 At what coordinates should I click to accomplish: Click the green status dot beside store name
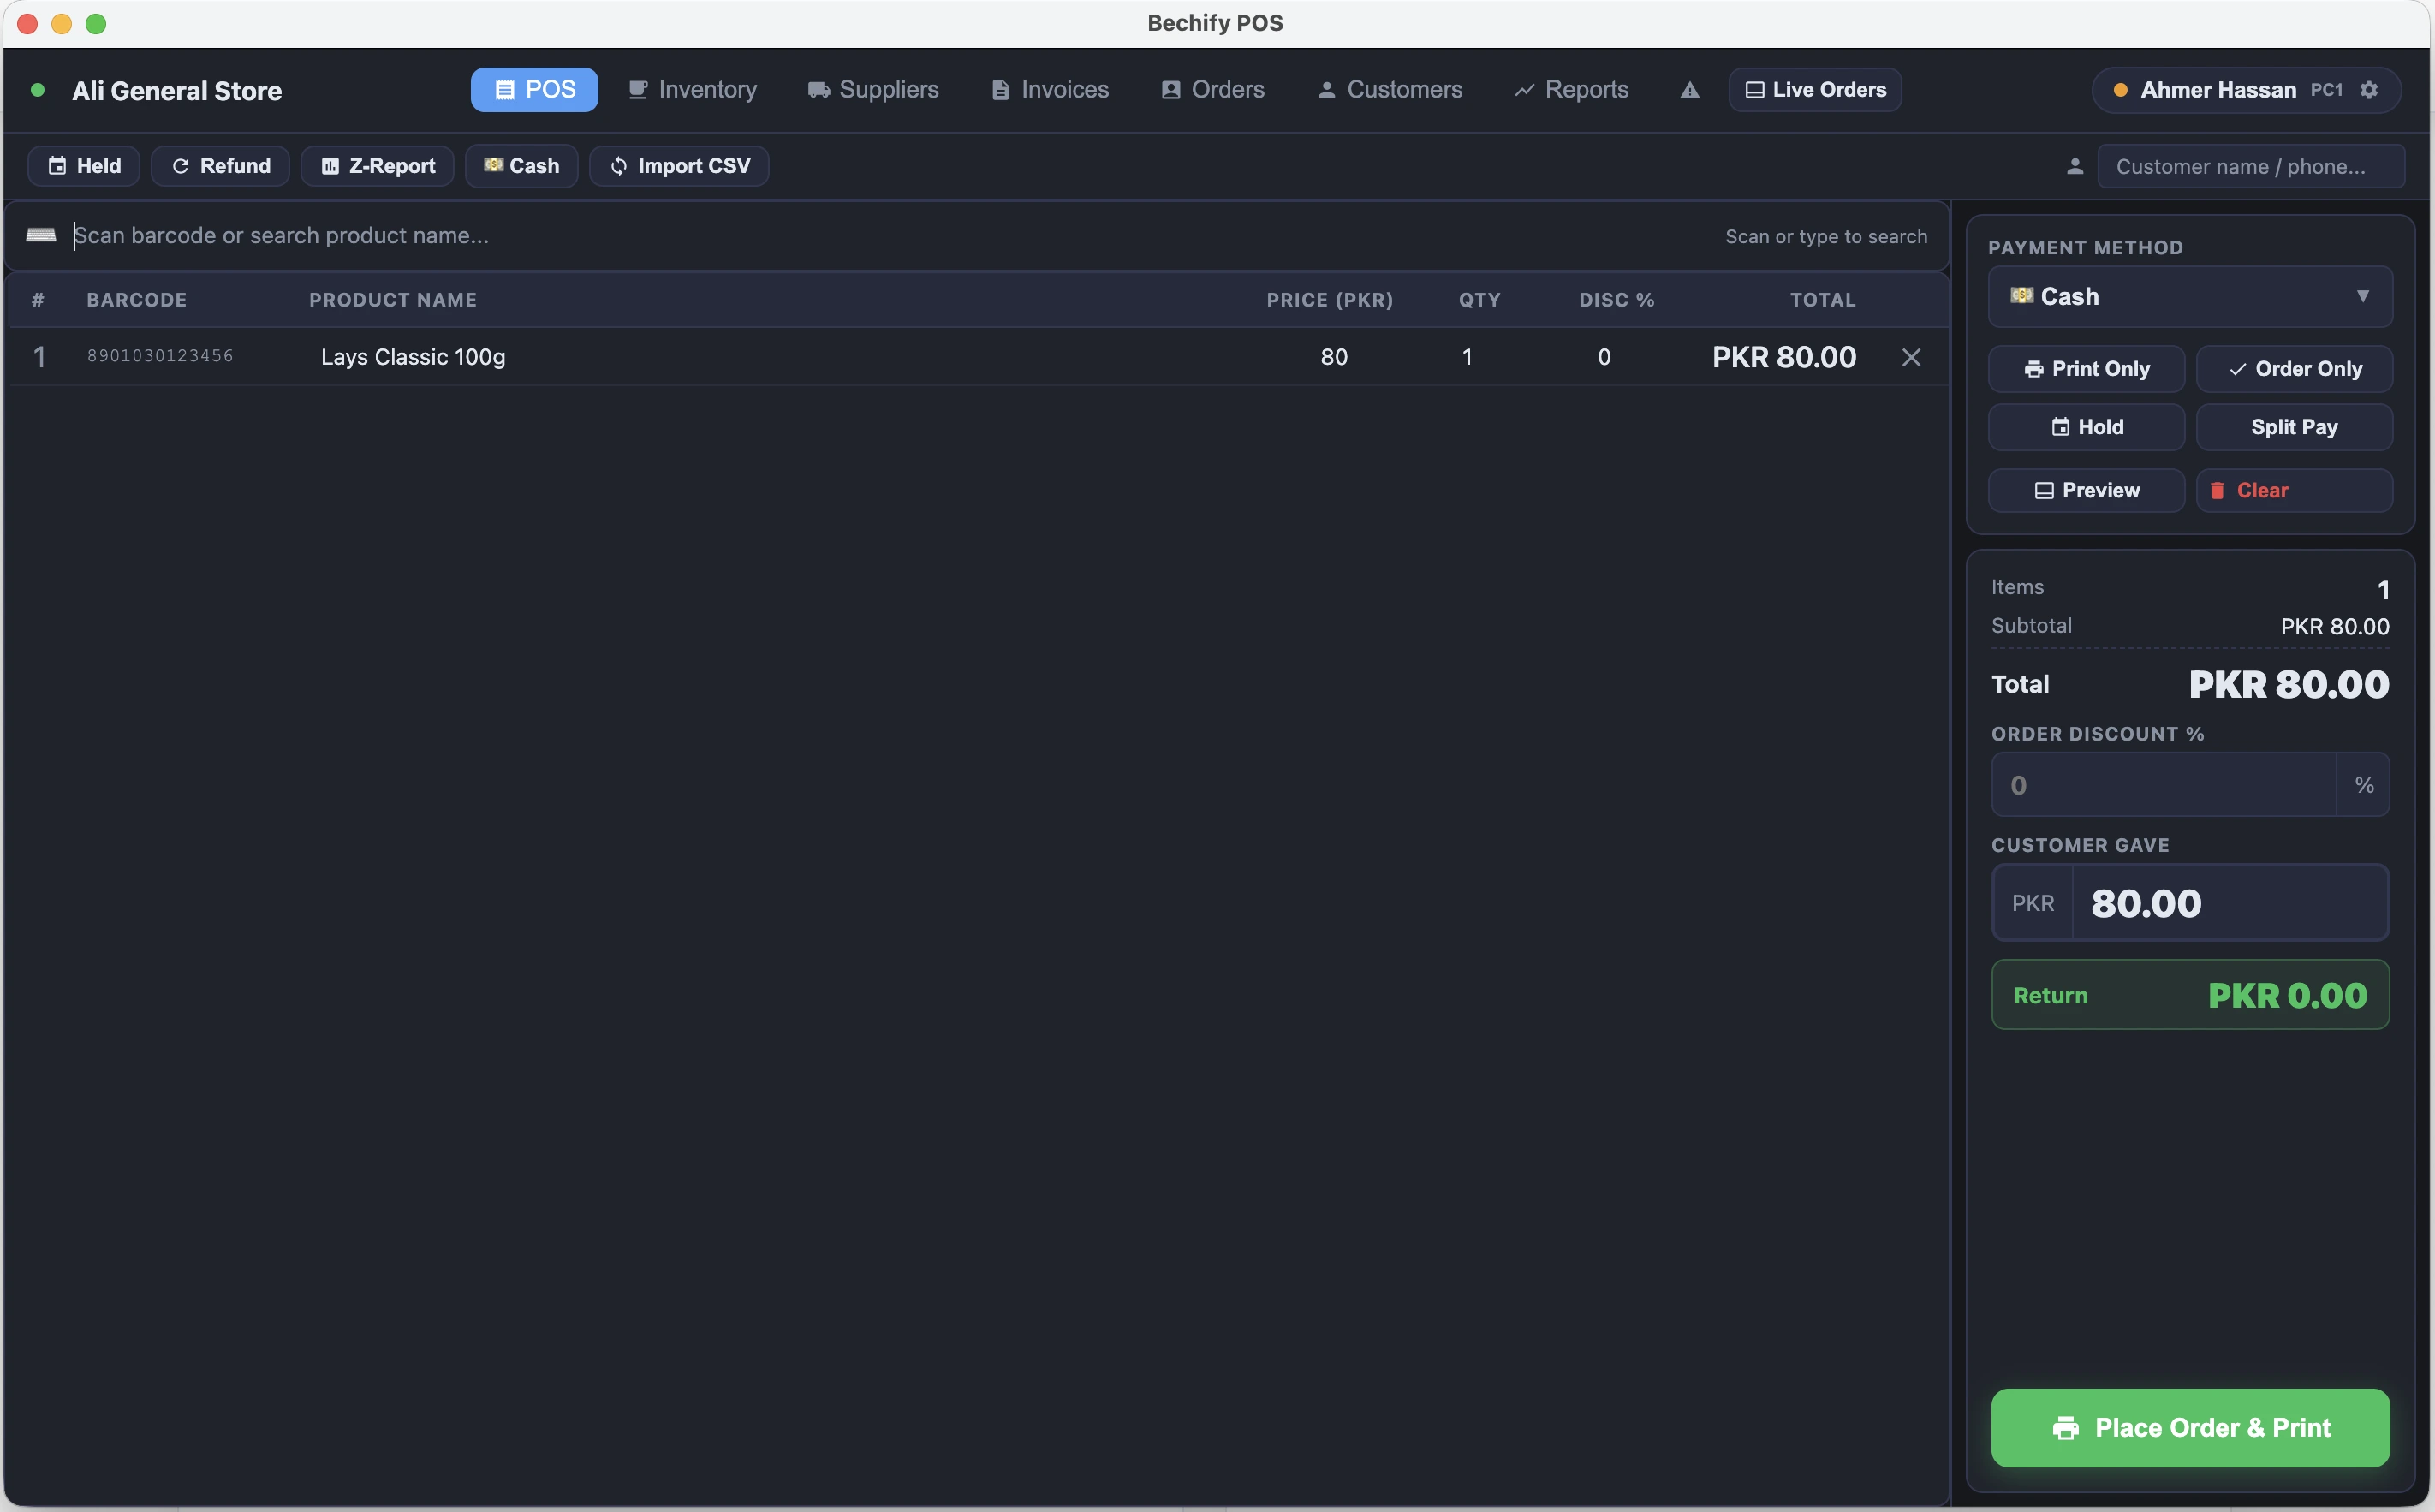click(38, 90)
